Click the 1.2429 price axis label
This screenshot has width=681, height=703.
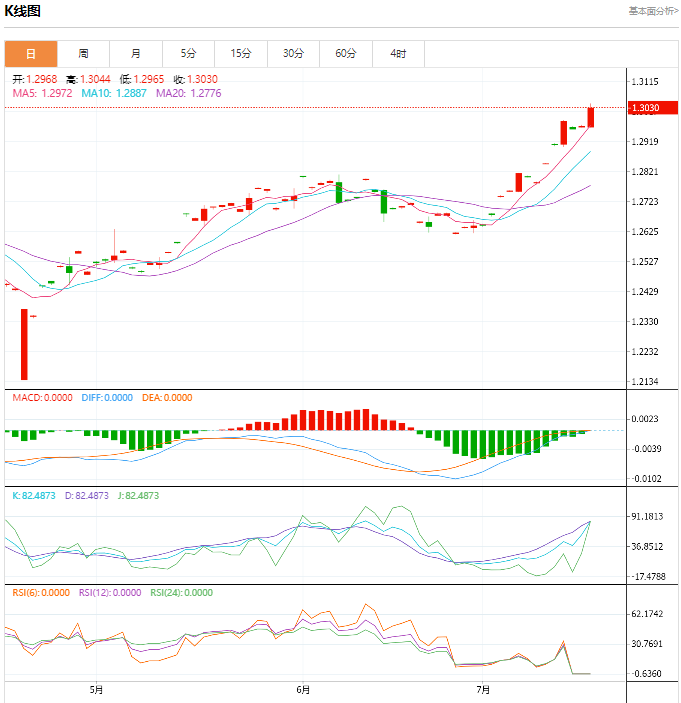pyautogui.click(x=645, y=291)
